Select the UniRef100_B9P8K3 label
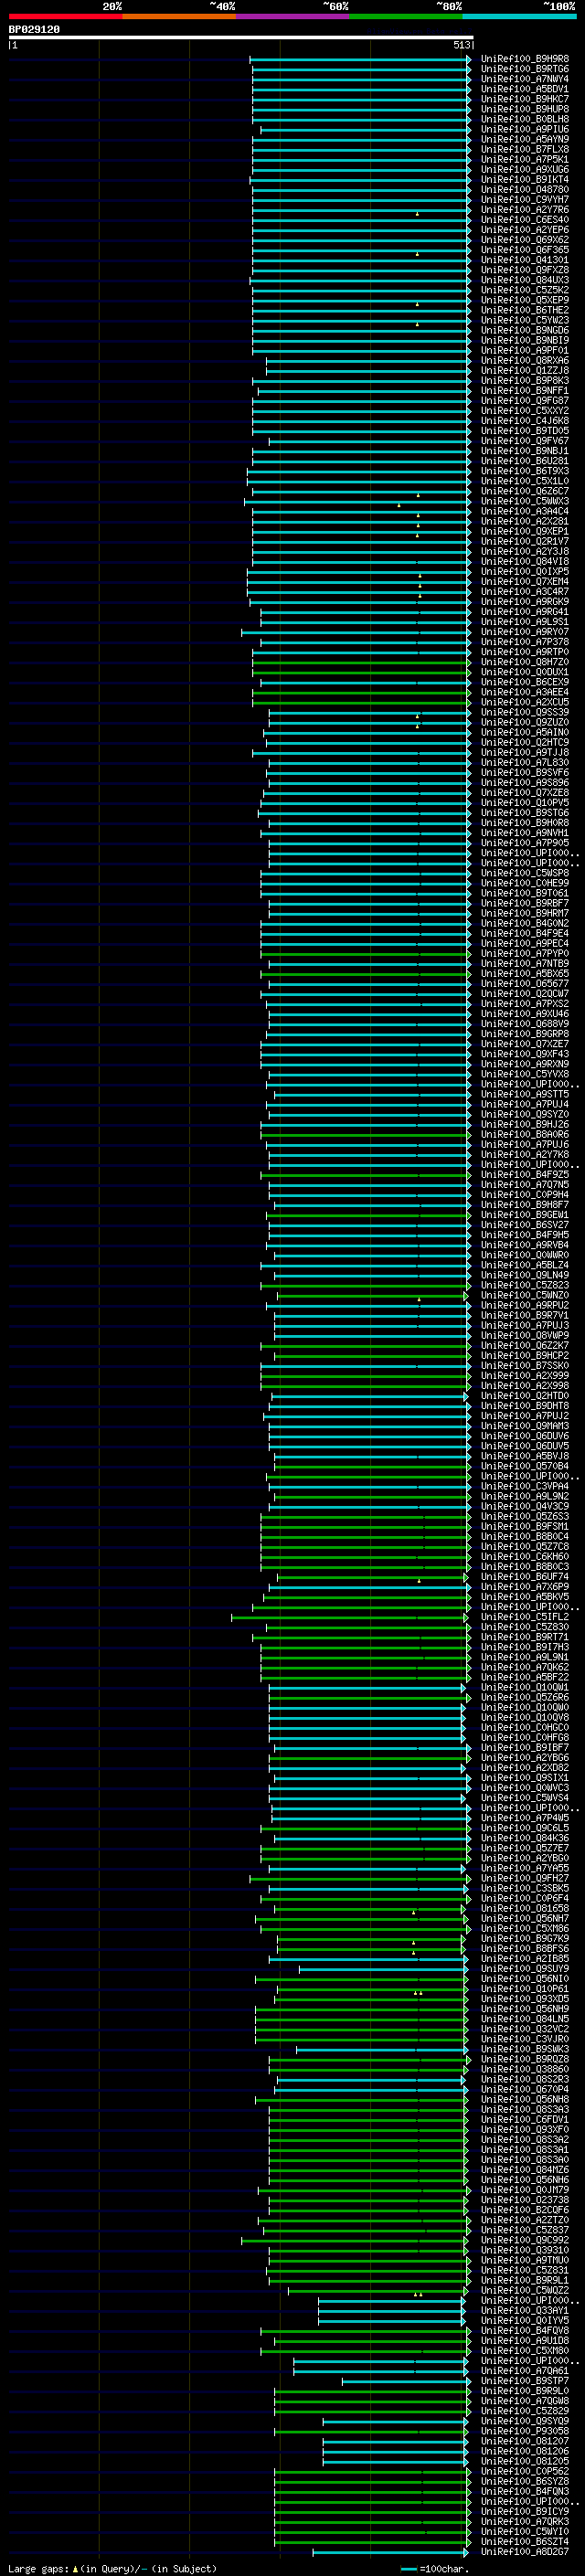The image size is (585, 2576). tap(525, 380)
